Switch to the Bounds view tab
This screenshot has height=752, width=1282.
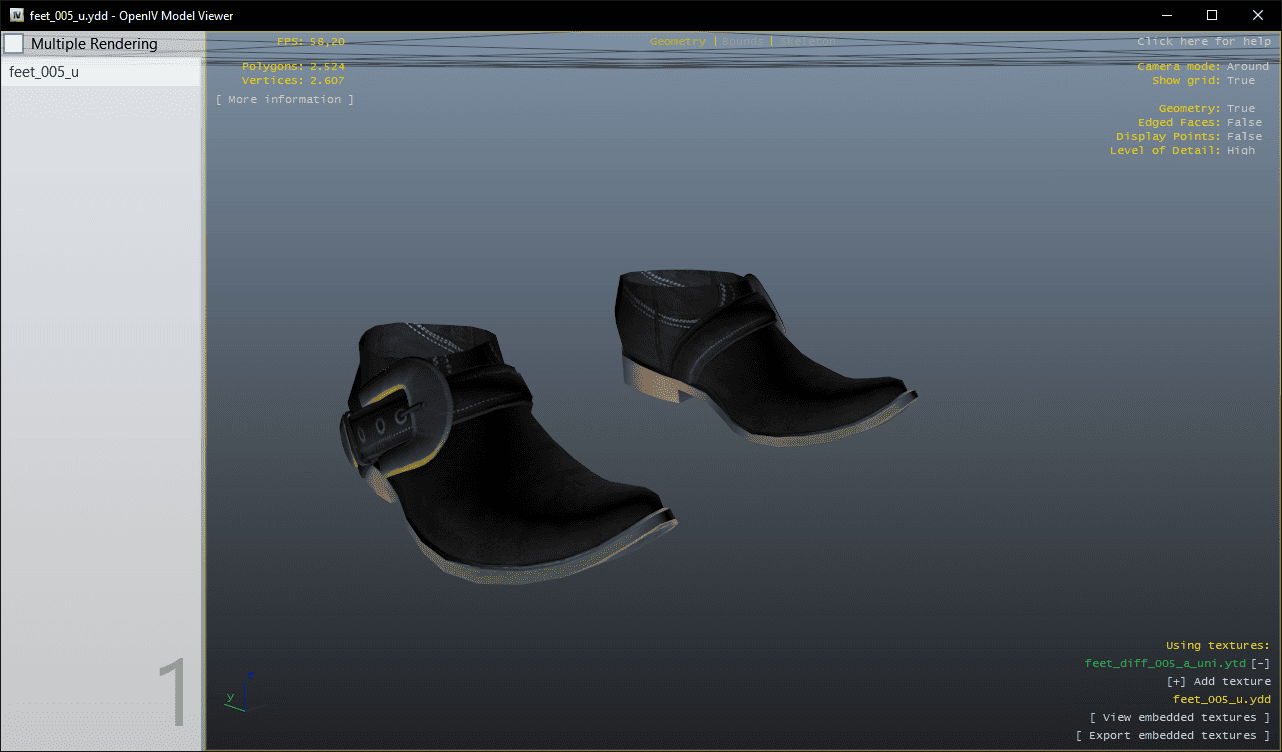(x=742, y=42)
